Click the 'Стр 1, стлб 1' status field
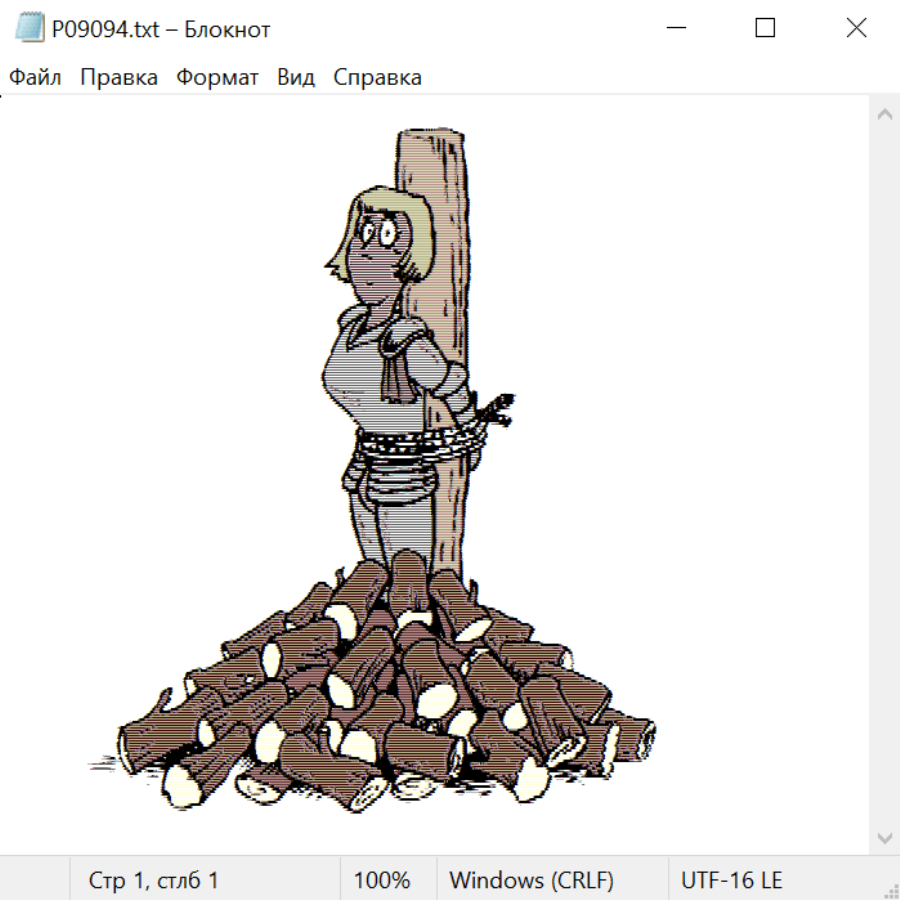Screen dimensions: 900x900 click(x=153, y=881)
